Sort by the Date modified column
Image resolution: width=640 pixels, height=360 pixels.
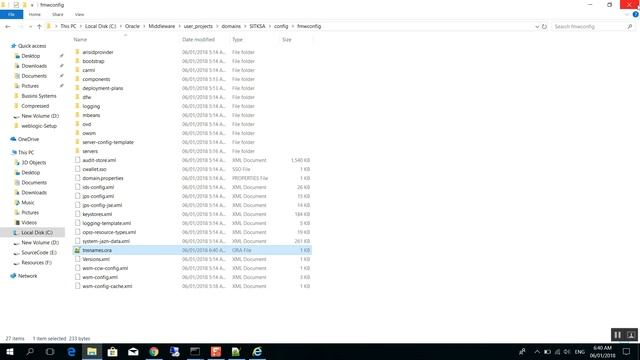tap(198, 40)
